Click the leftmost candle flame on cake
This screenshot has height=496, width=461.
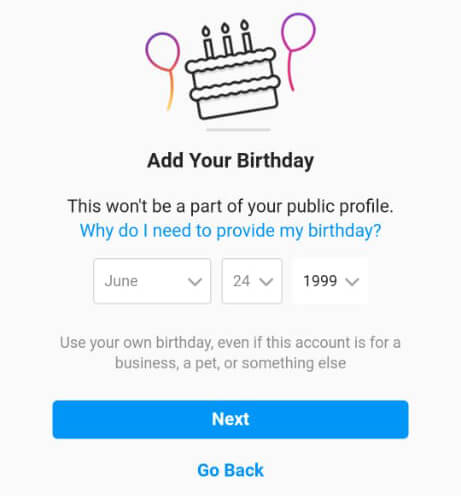click(206, 31)
